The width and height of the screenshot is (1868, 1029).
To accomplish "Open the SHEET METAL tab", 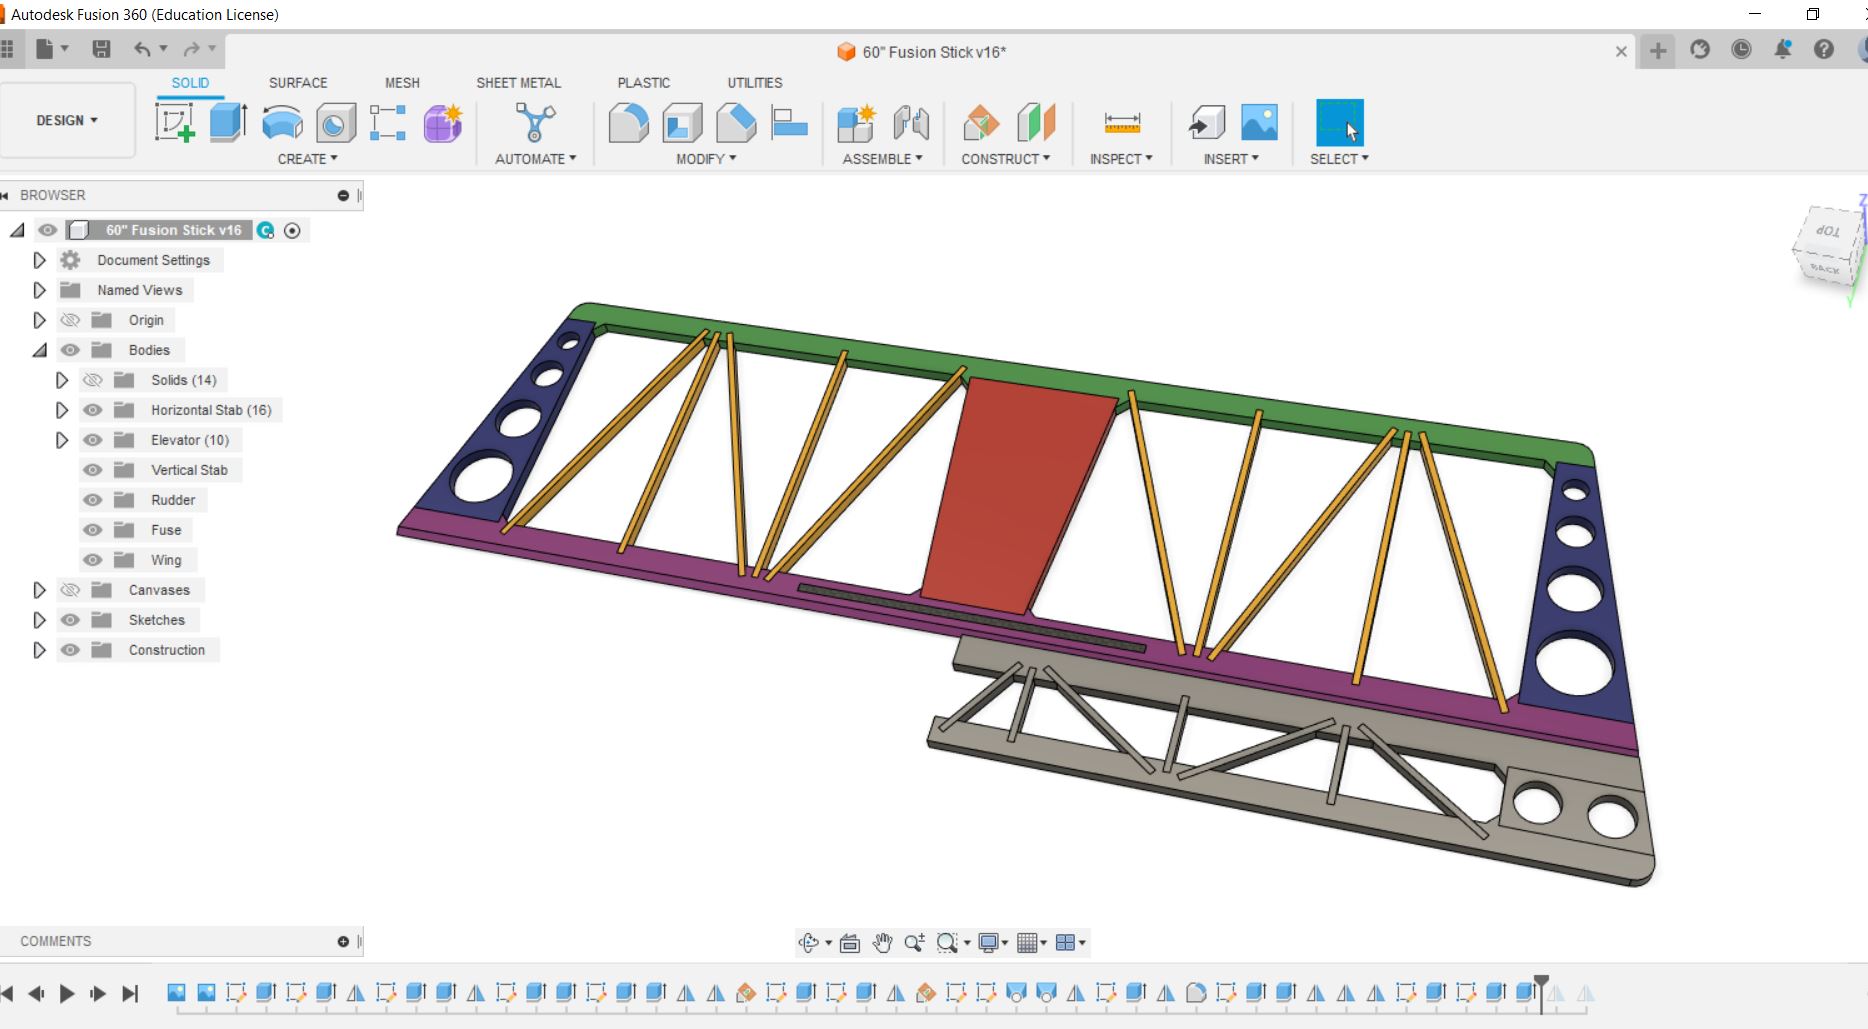I will coord(518,83).
